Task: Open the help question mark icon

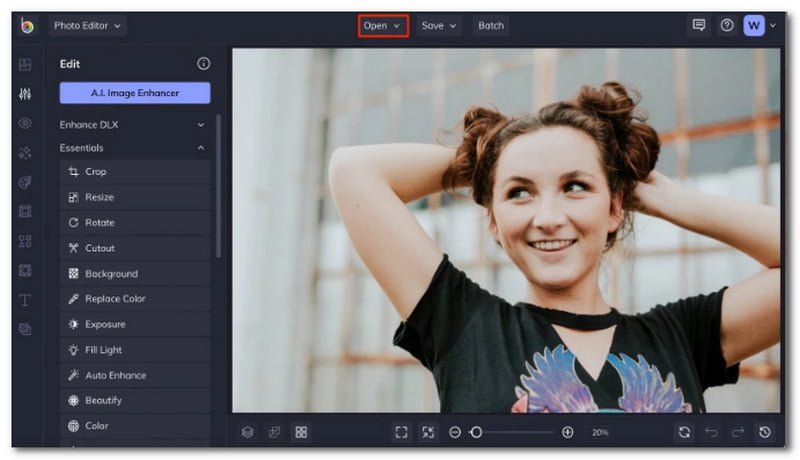Action: click(x=727, y=25)
